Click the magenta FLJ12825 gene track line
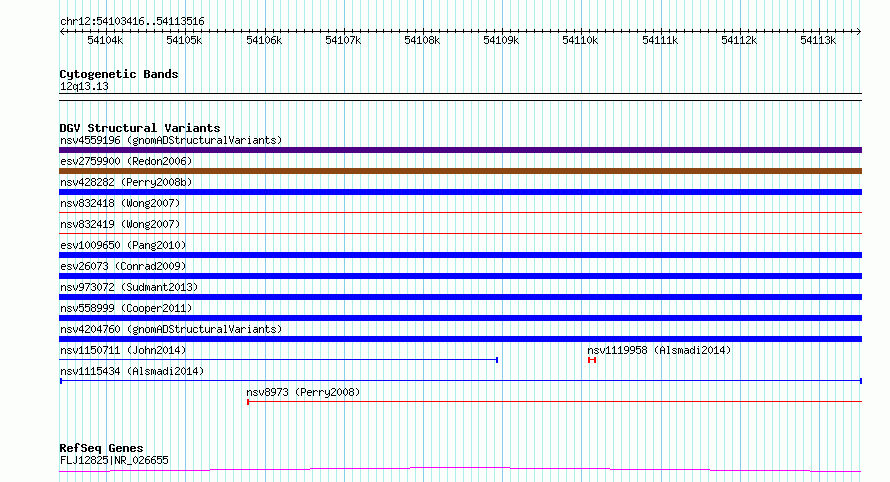The width and height of the screenshot is (890, 482). pyautogui.click(x=460, y=470)
